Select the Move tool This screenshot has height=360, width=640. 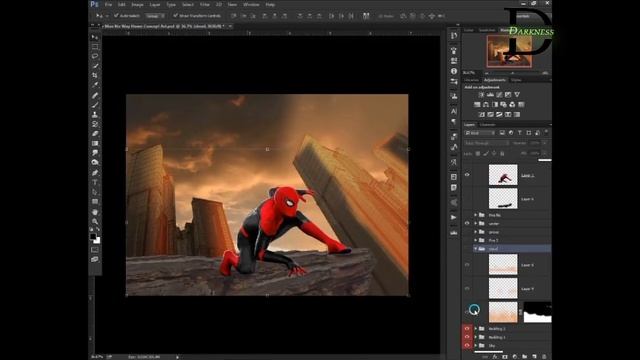(x=95, y=37)
